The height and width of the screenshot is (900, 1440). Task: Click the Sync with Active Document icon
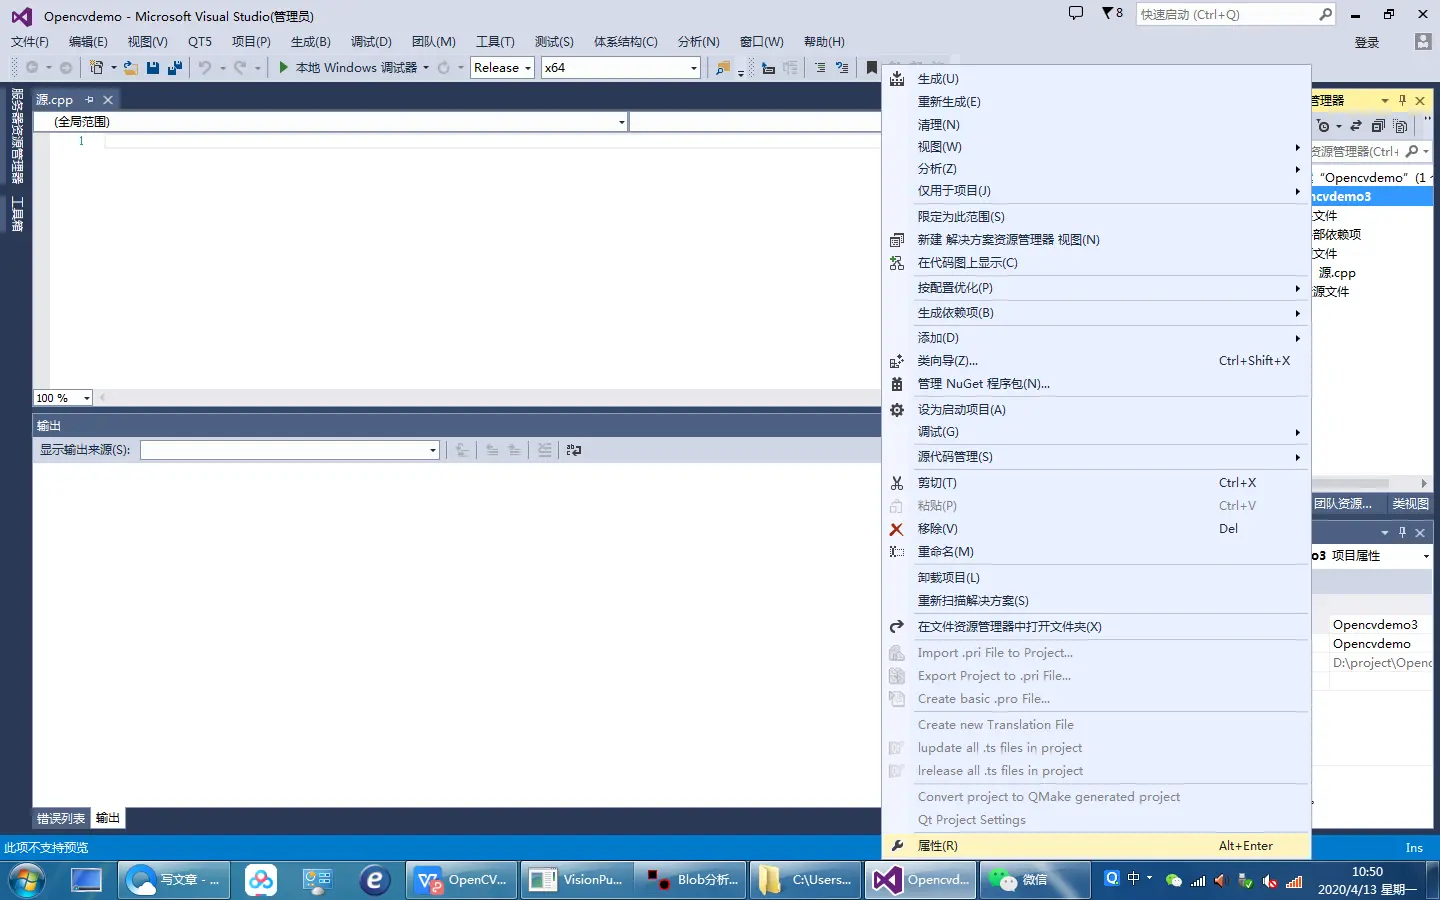click(x=1356, y=126)
